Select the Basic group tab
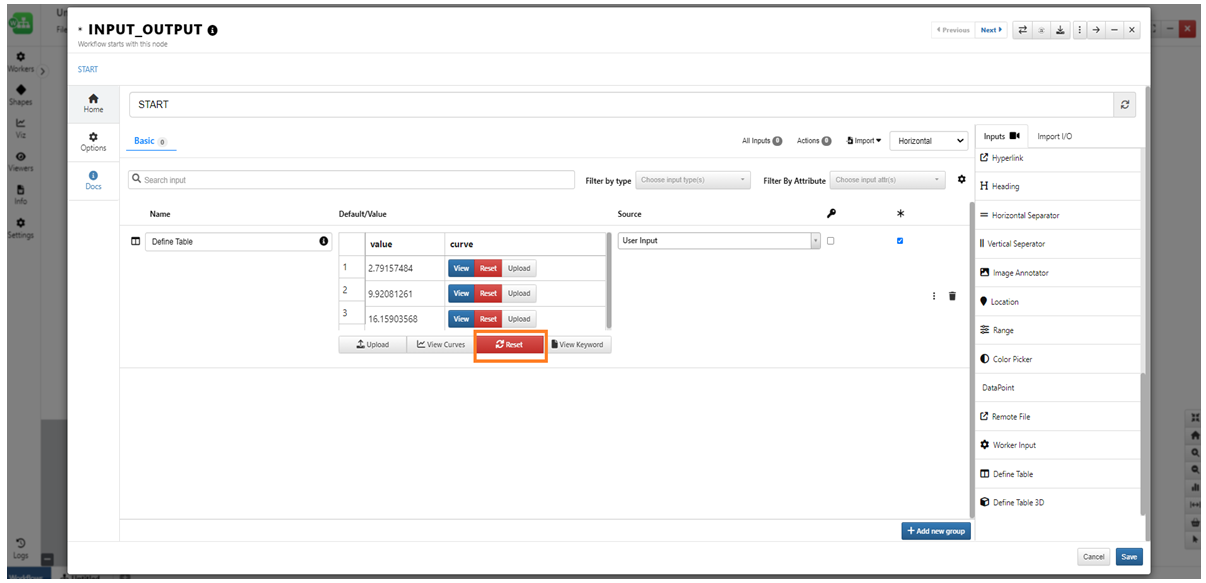Image resolution: width=1206 pixels, height=583 pixels. coord(145,141)
